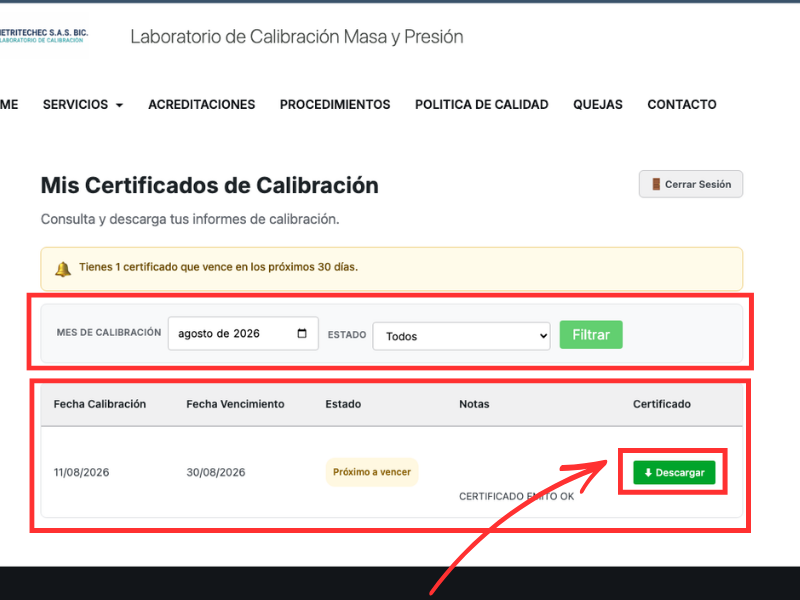800x600 pixels.
Task: Click the bell notification icon in alert
Action: (x=63, y=268)
